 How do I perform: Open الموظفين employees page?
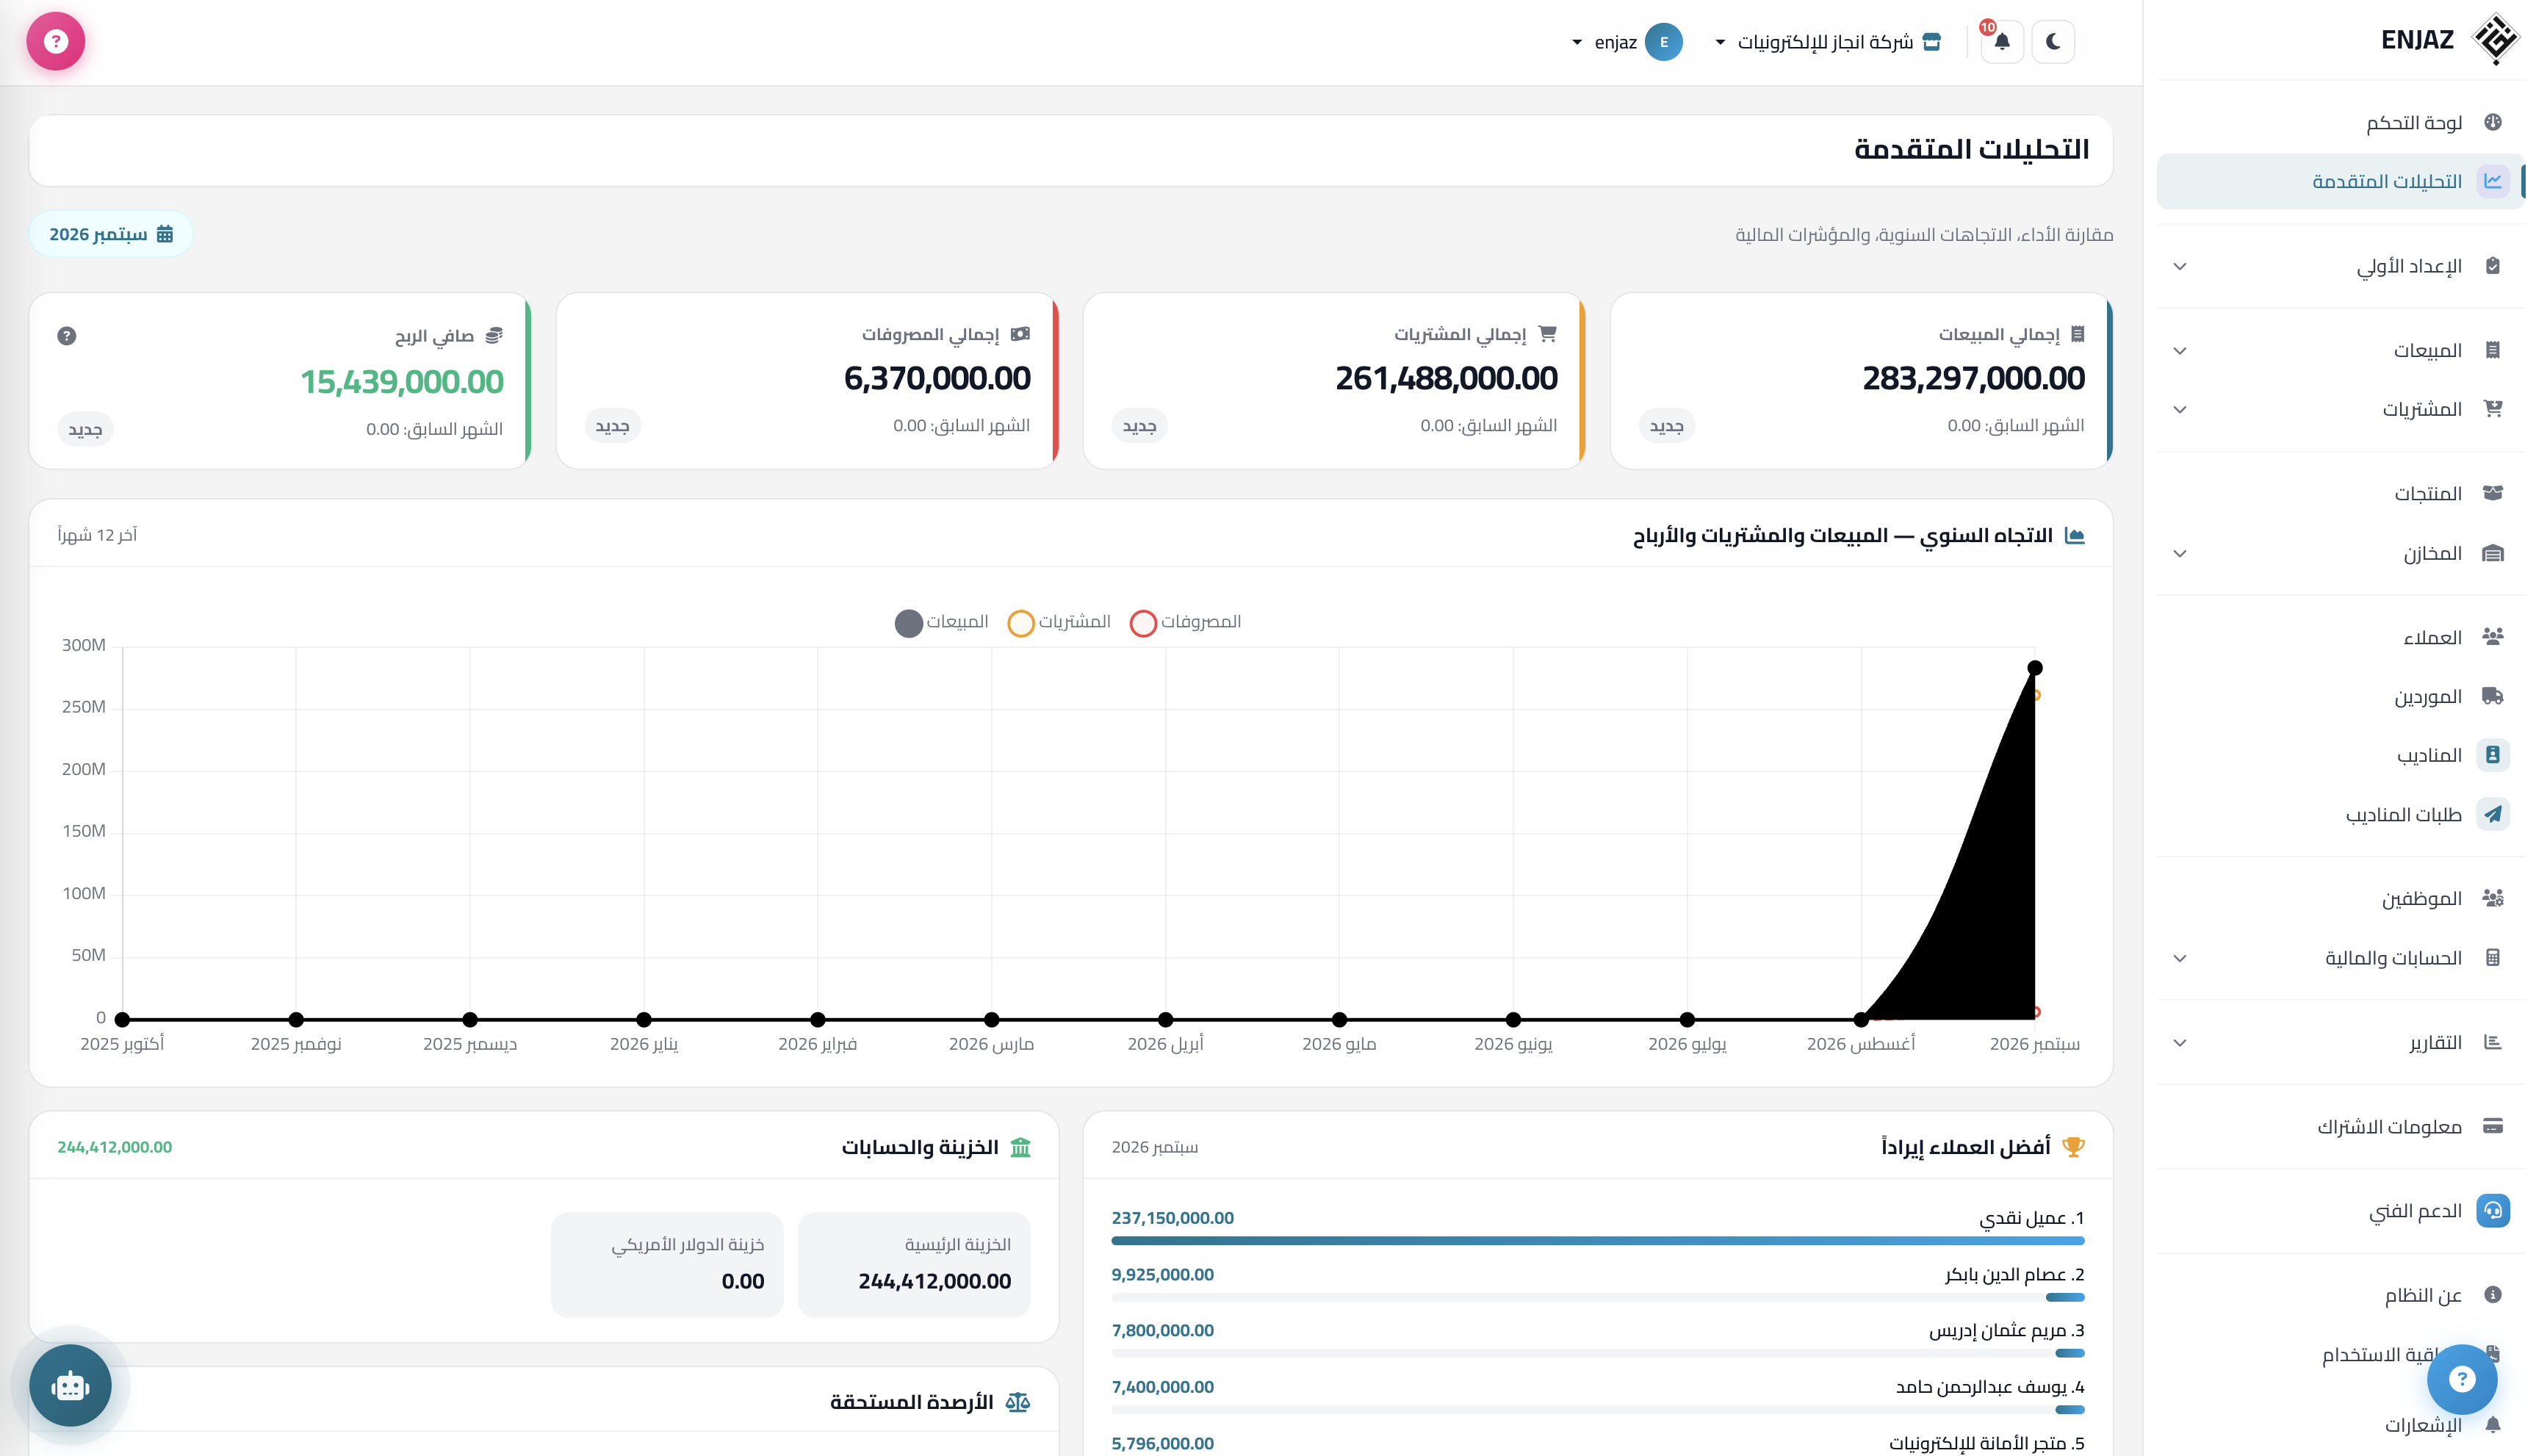point(2340,898)
